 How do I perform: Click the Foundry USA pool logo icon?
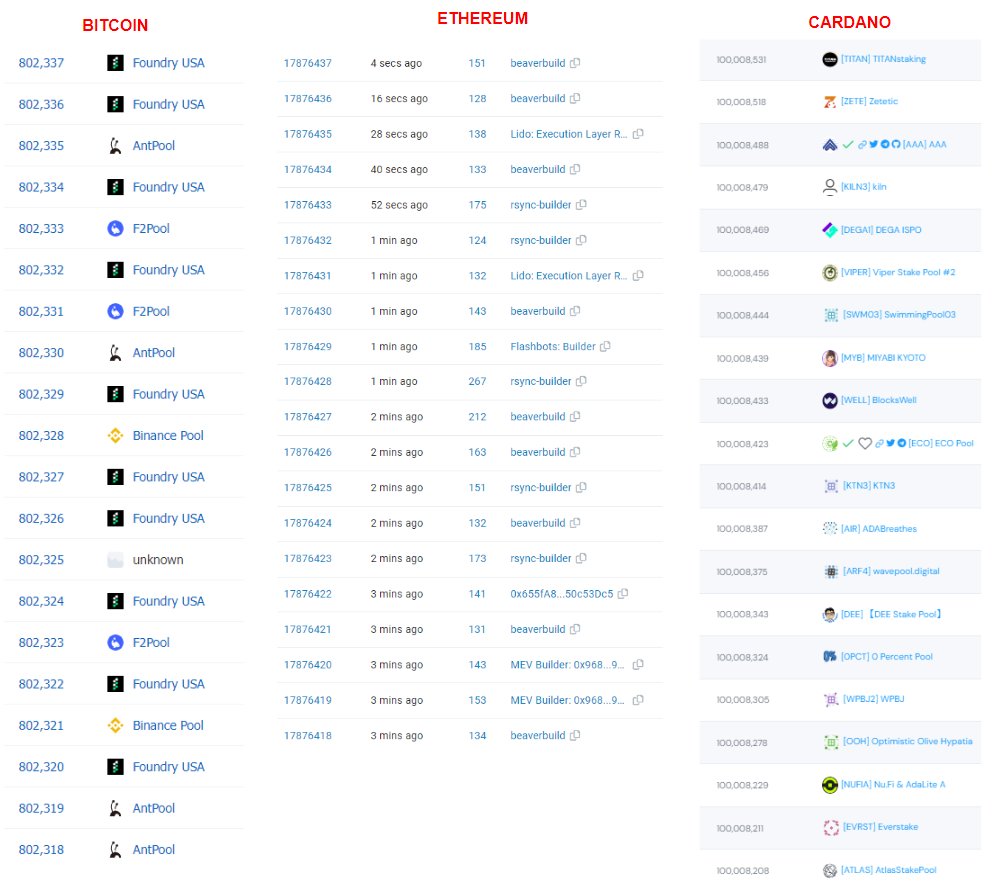(115, 61)
